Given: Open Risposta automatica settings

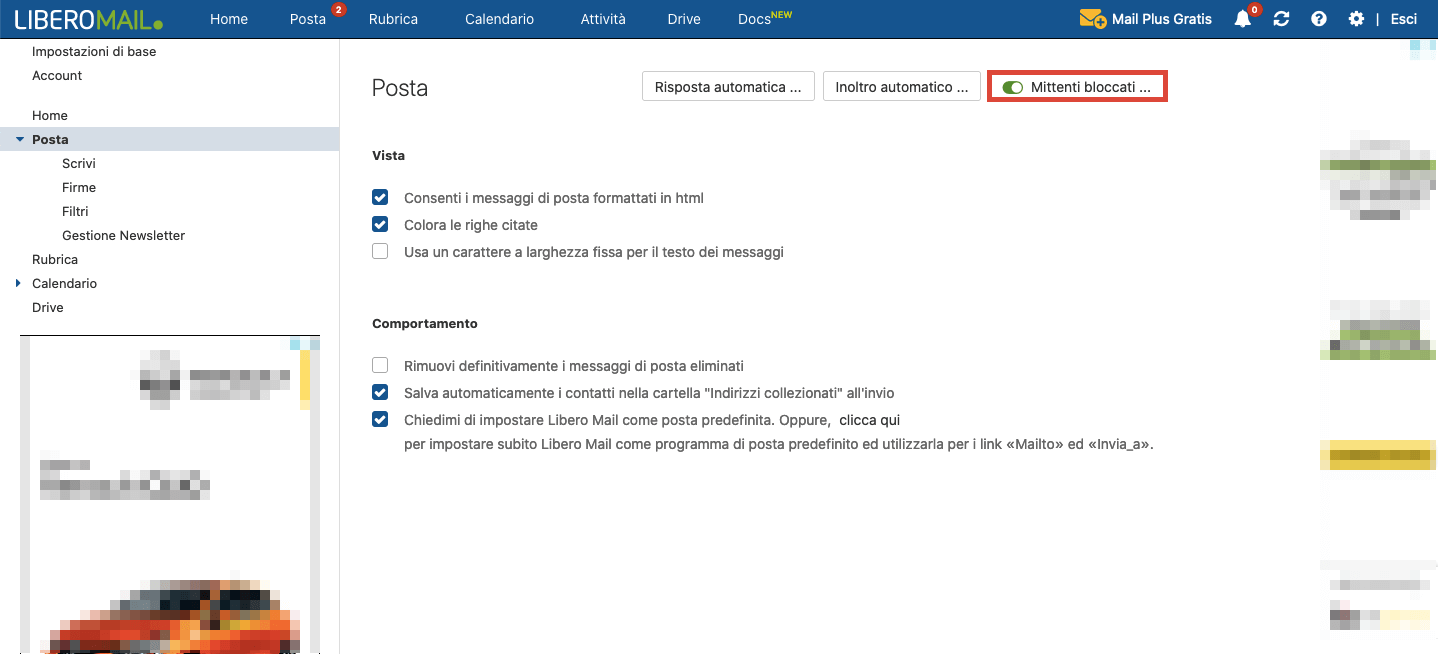Looking at the screenshot, I should click(x=728, y=87).
